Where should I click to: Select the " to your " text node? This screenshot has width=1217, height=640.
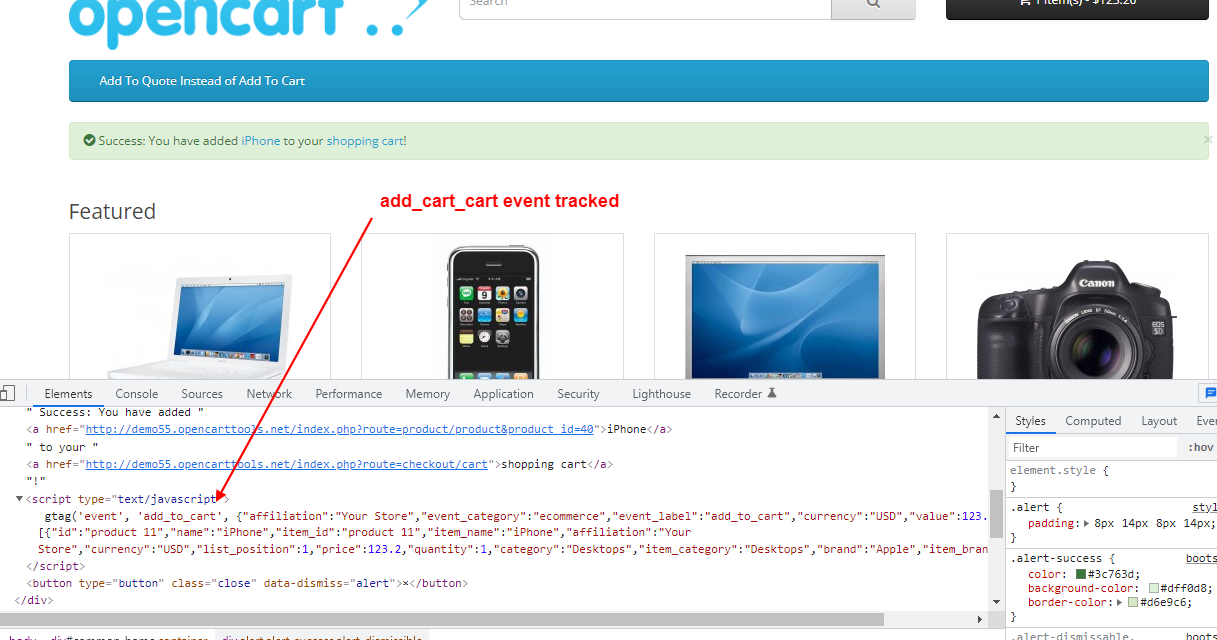(62, 447)
